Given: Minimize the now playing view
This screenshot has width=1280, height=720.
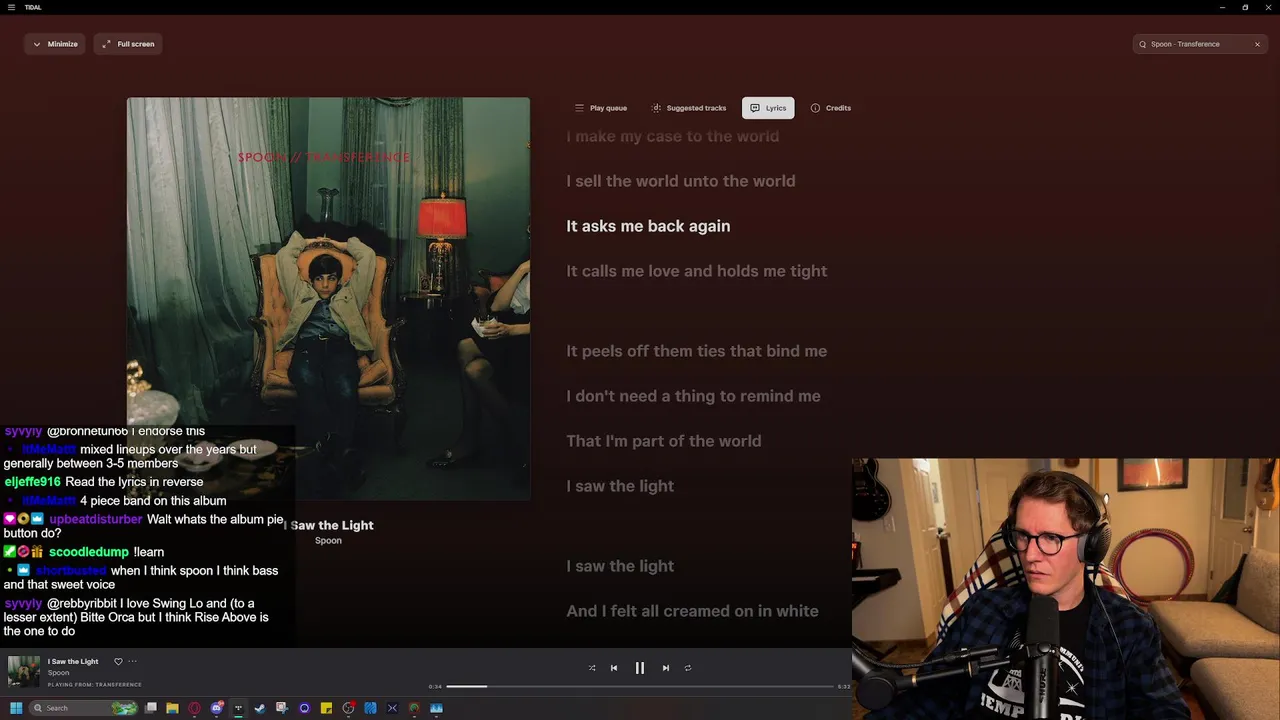Looking at the screenshot, I should click(x=55, y=44).
